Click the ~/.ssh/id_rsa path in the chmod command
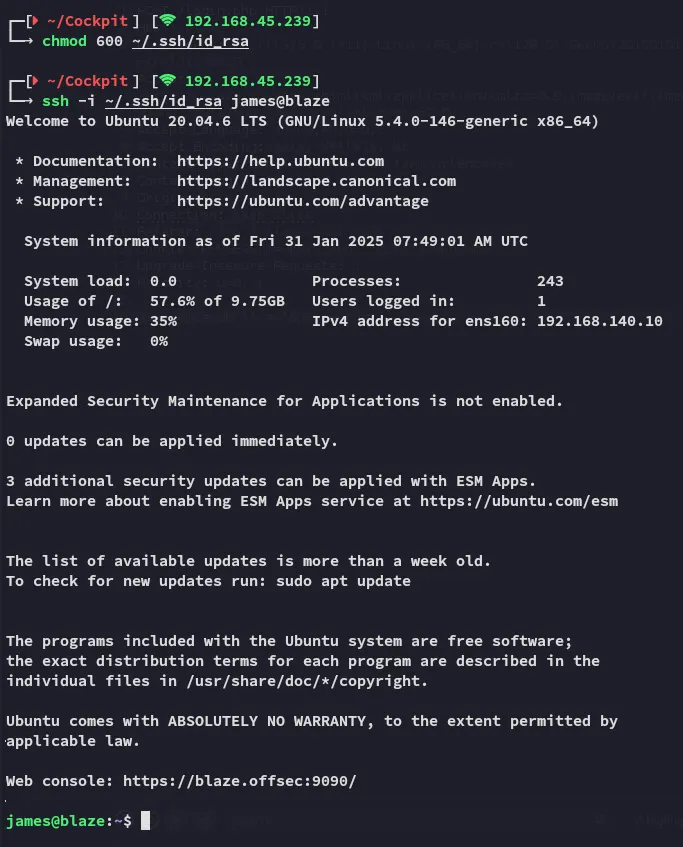Screen dimensions: 683x847 [x=190, y=41]
